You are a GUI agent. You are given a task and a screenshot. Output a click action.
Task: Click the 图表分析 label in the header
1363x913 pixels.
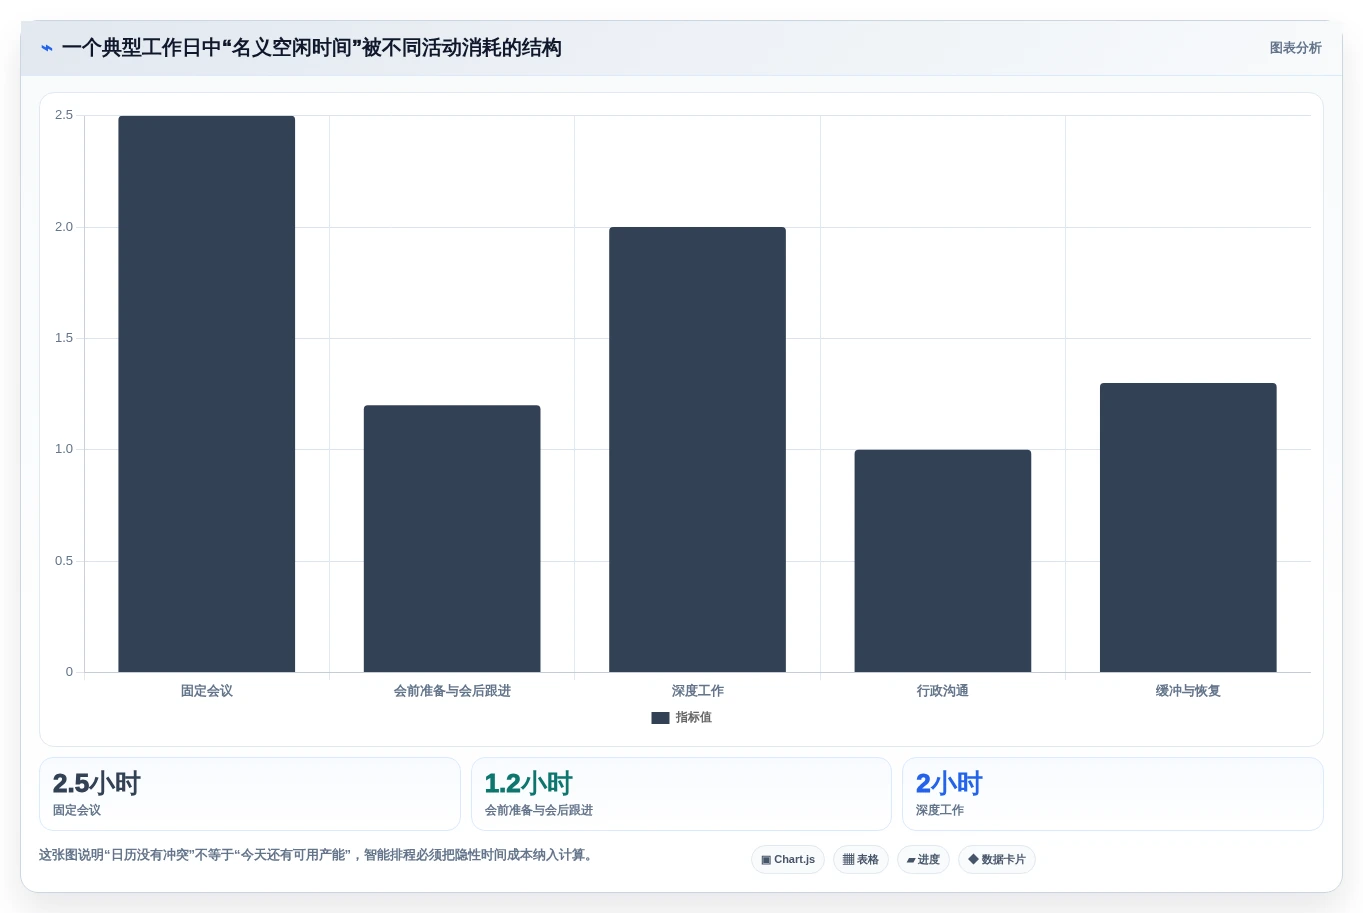[x=1295, y=48]
